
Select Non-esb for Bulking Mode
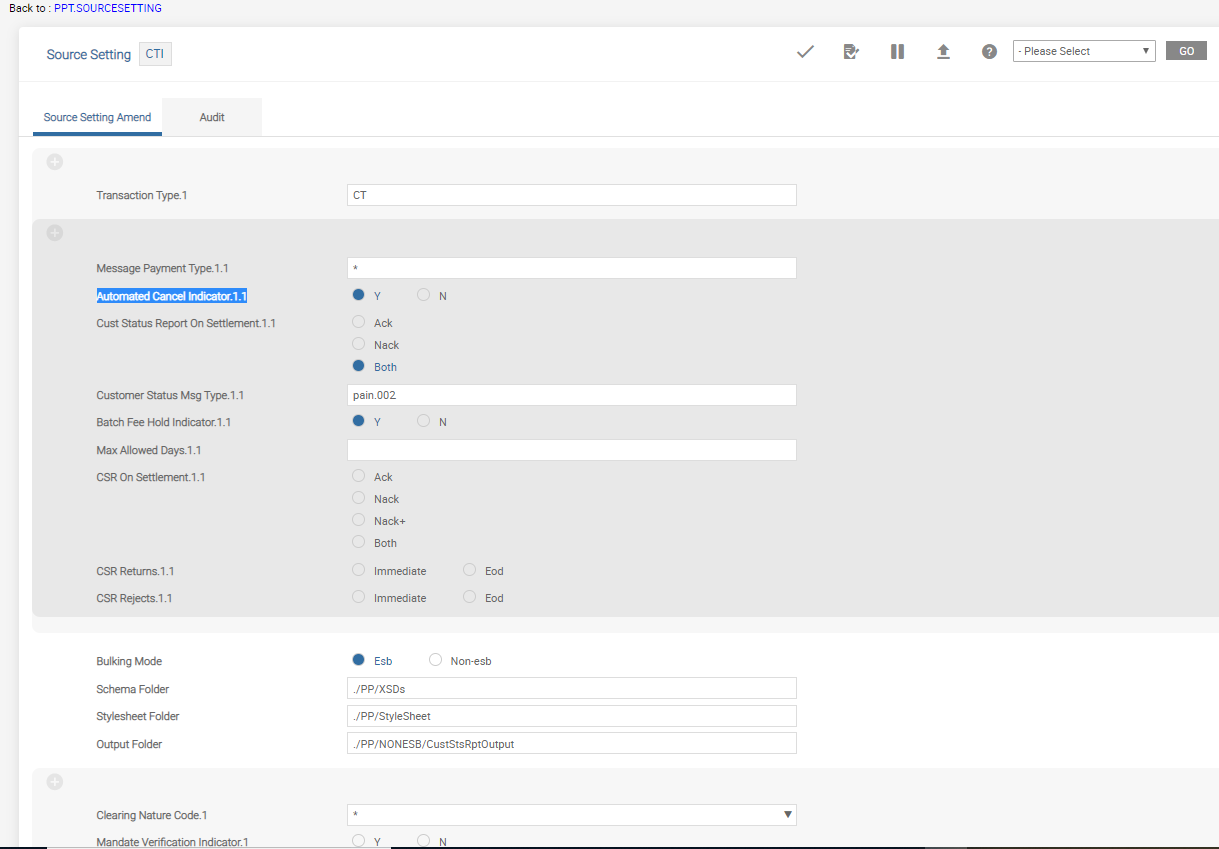(x=435, y=660)
